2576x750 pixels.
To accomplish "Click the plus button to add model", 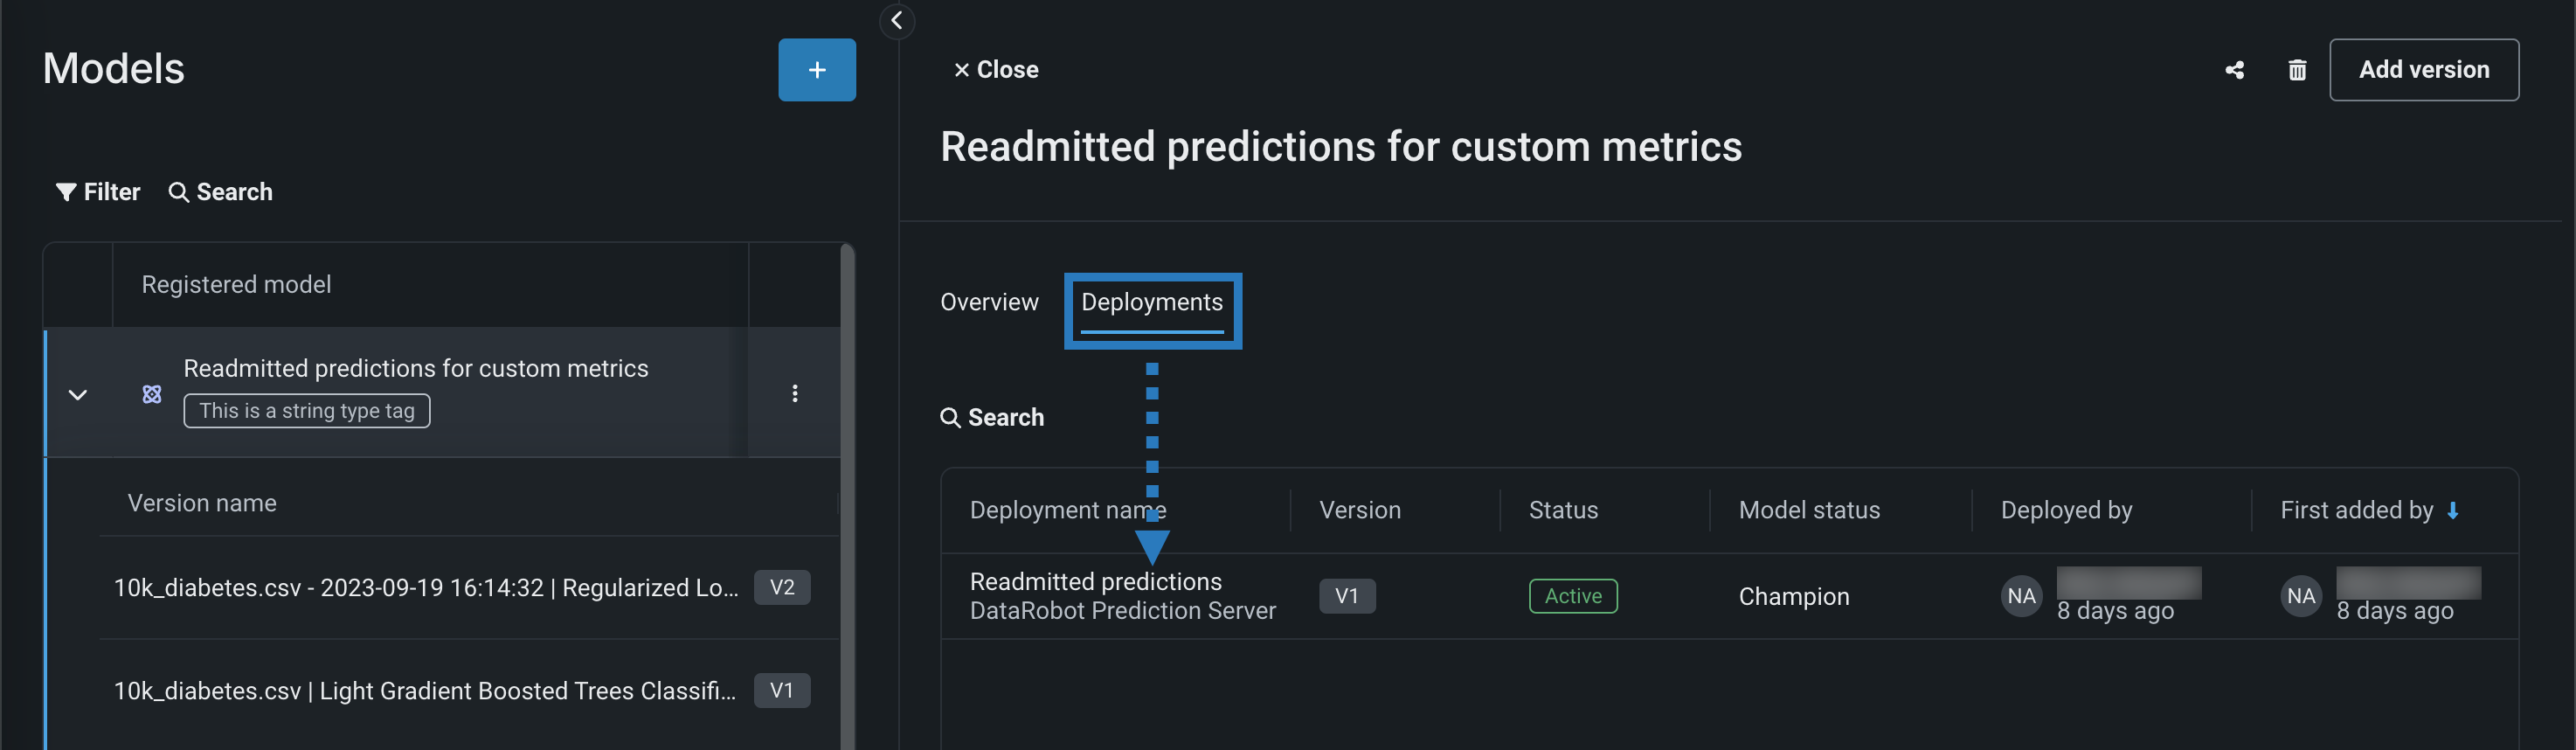I will [x=816, y=70].
